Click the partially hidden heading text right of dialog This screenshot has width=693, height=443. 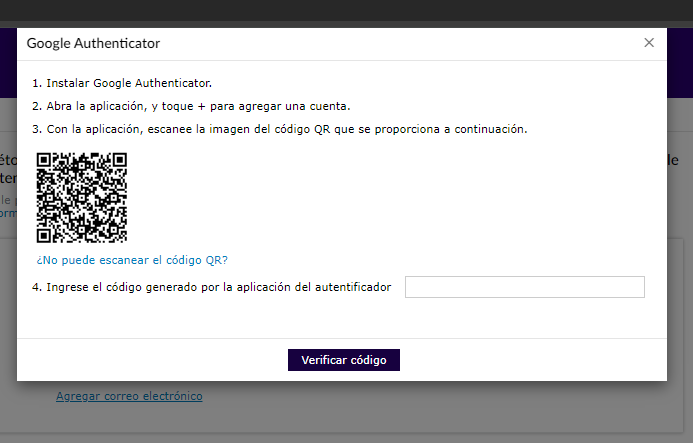(674, 160)
